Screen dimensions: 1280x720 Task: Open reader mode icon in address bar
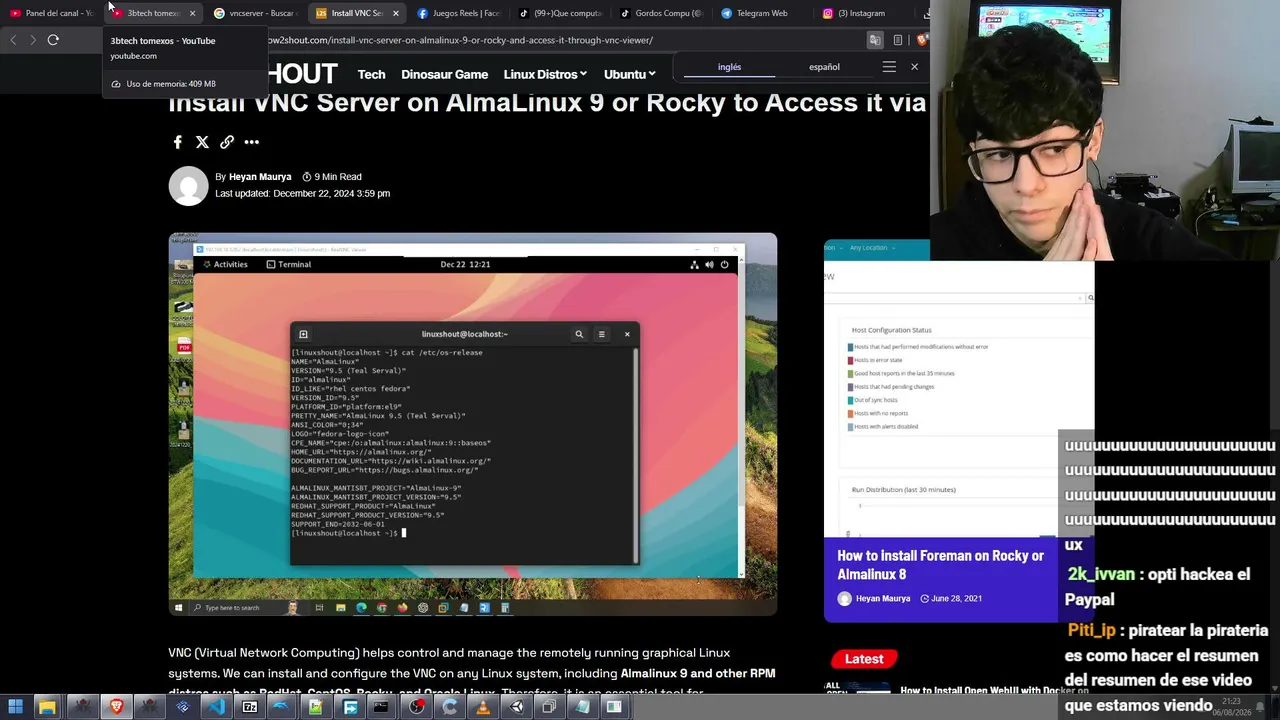898,40
